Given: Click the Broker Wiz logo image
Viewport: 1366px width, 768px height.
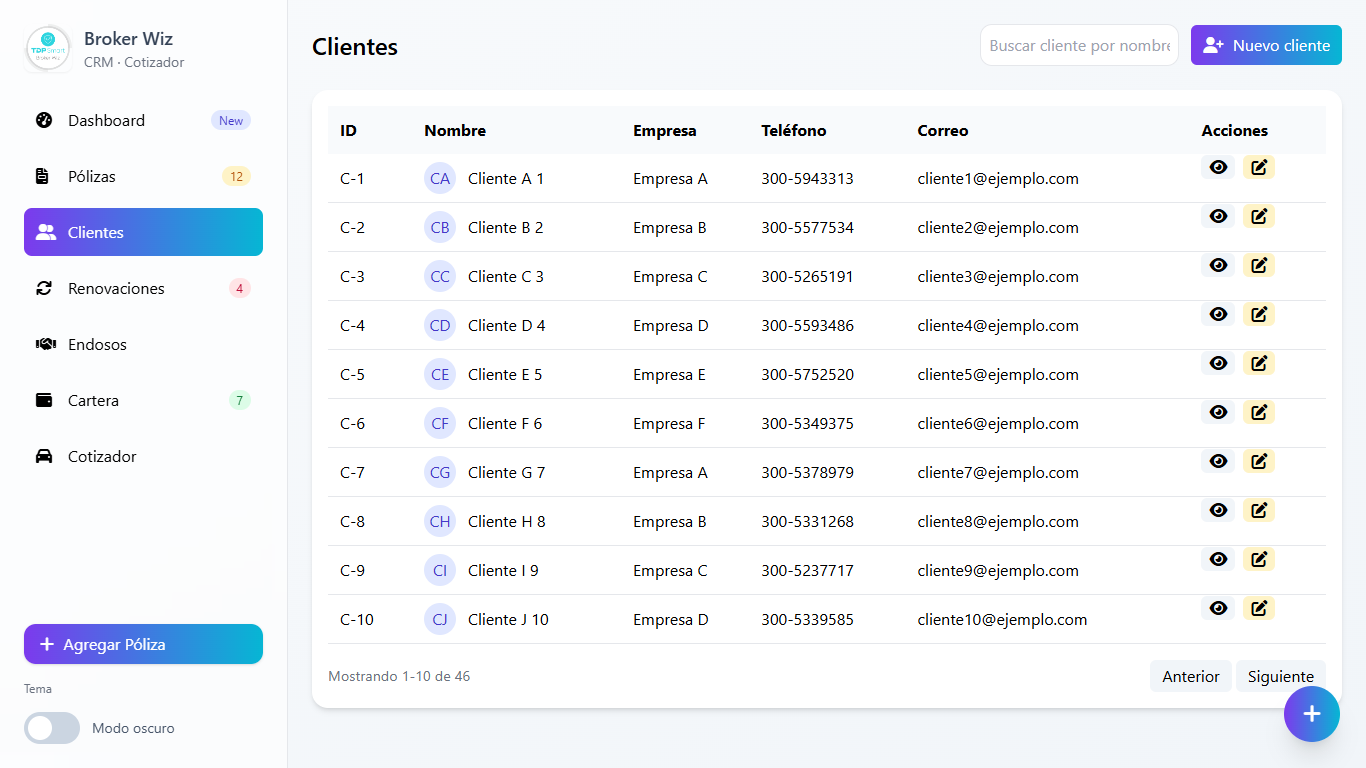Looking at the screenshot, I should coord(48,49).
